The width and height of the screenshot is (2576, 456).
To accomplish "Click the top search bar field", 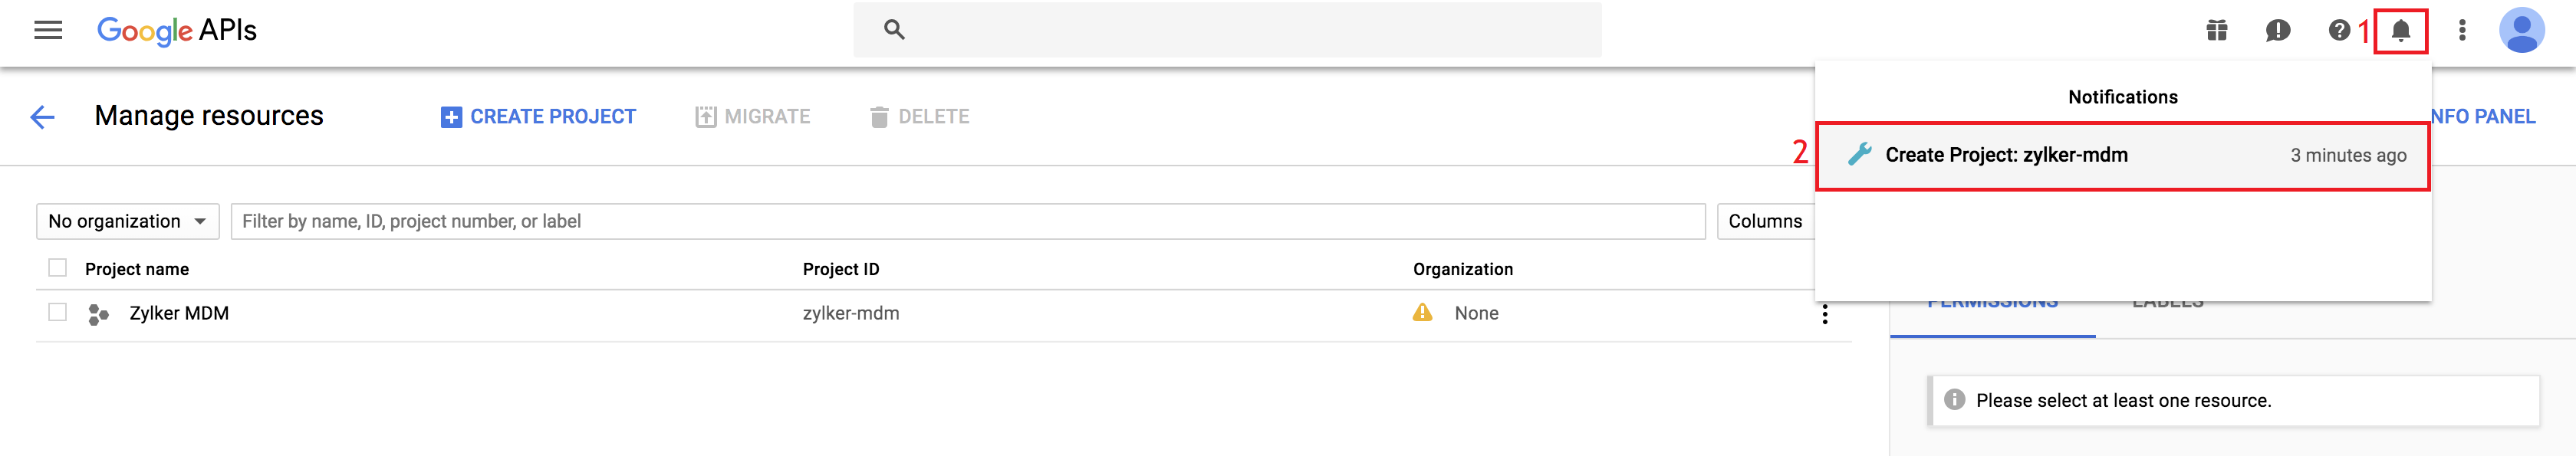I will pyautogui.click(x=1250, y=30).
